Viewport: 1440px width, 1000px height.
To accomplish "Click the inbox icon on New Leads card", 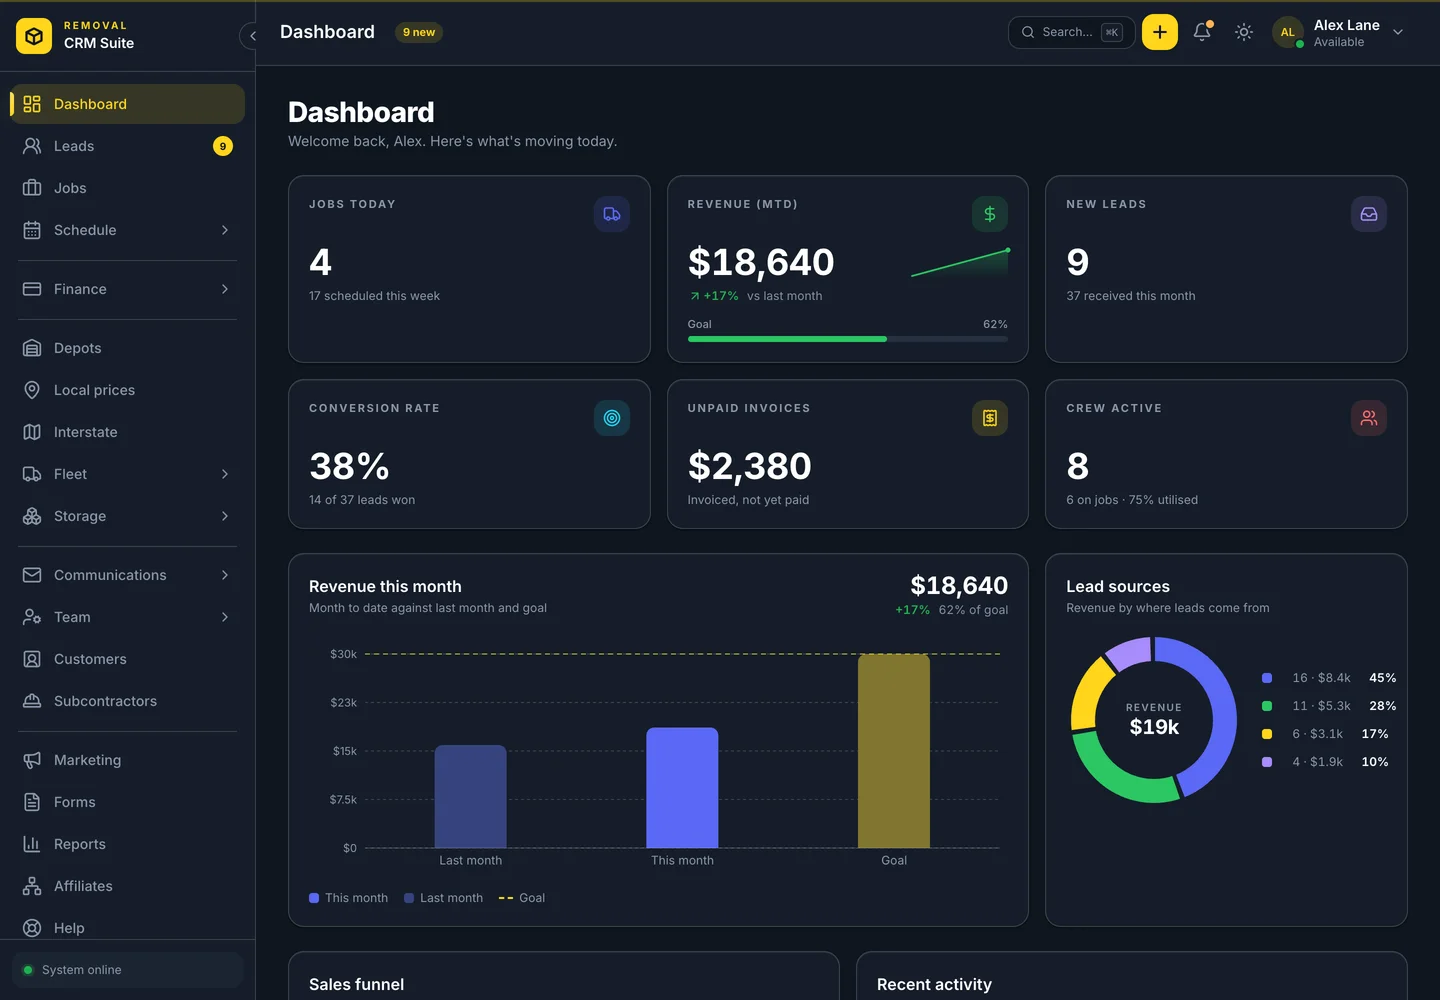I will [x=1369, y=214].
